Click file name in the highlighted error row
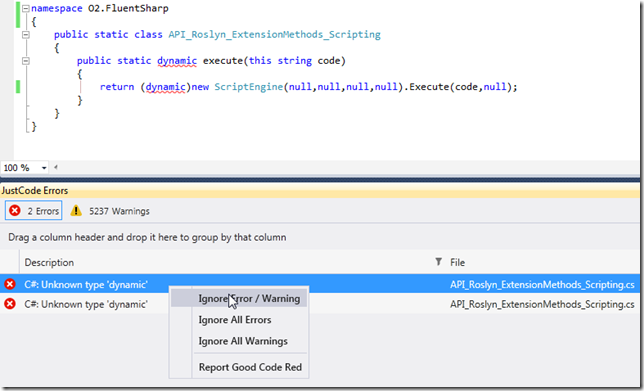Screen dimensions: 644x391 (542, 285)
